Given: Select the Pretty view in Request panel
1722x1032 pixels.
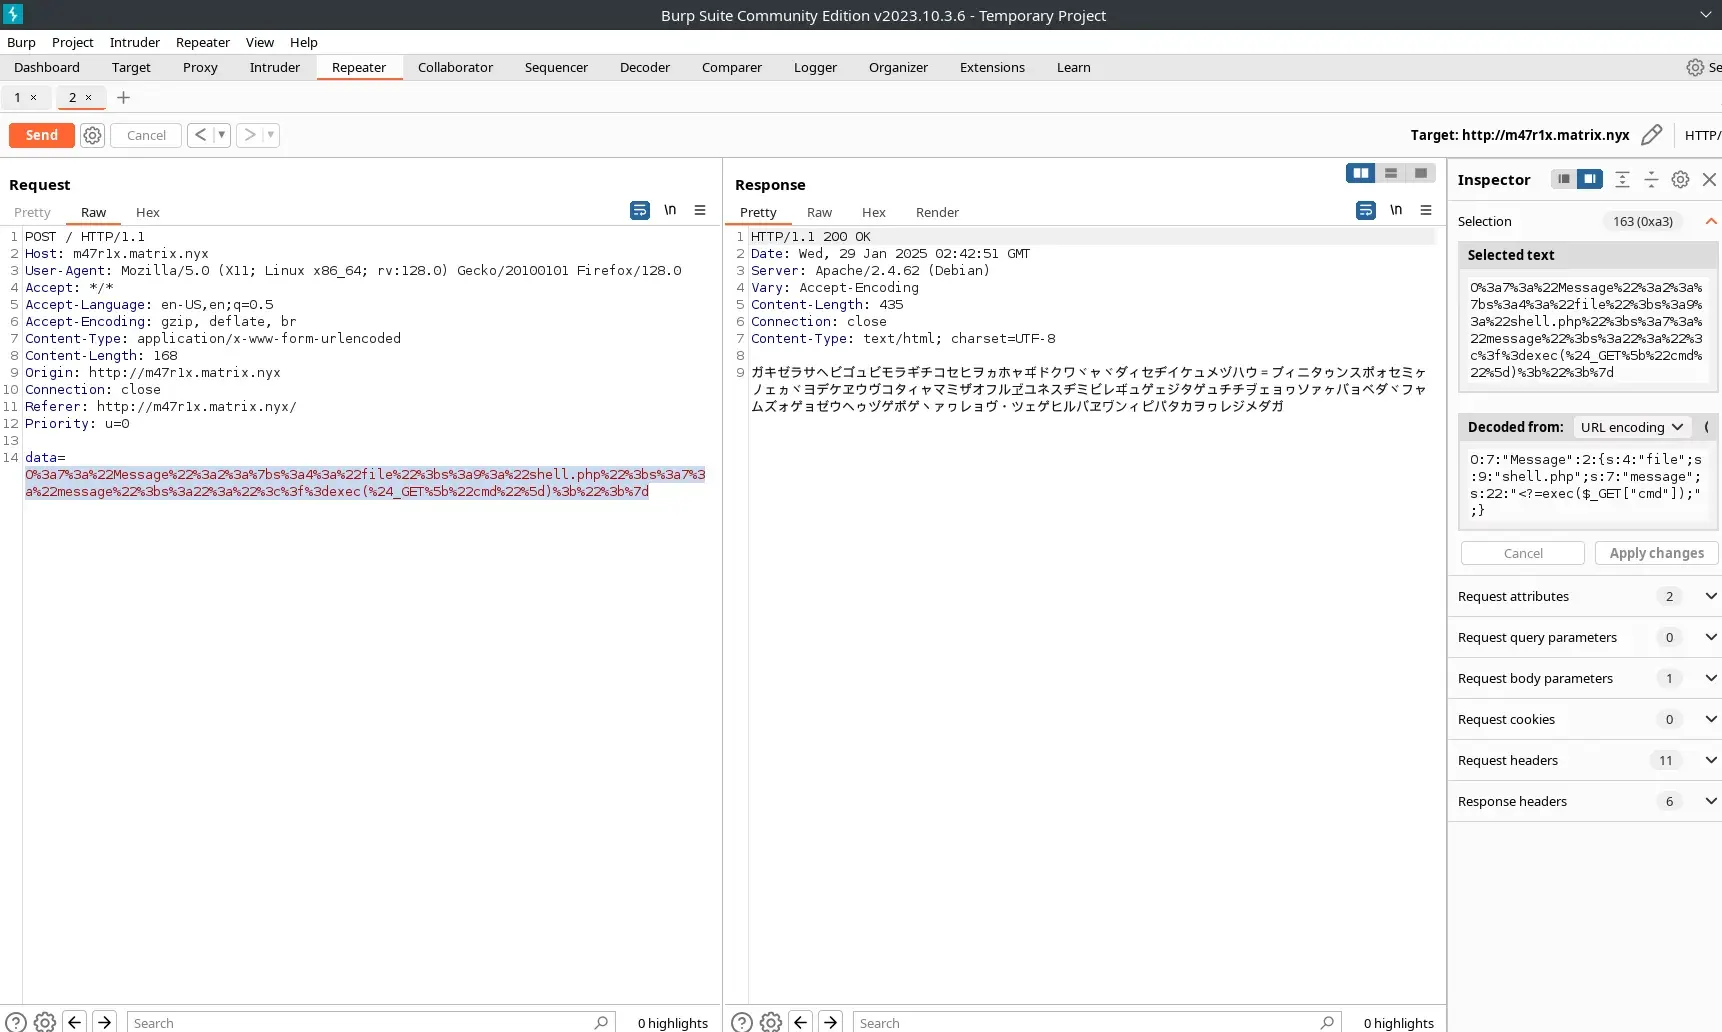Looking at the screenshot, I should 32,212.
